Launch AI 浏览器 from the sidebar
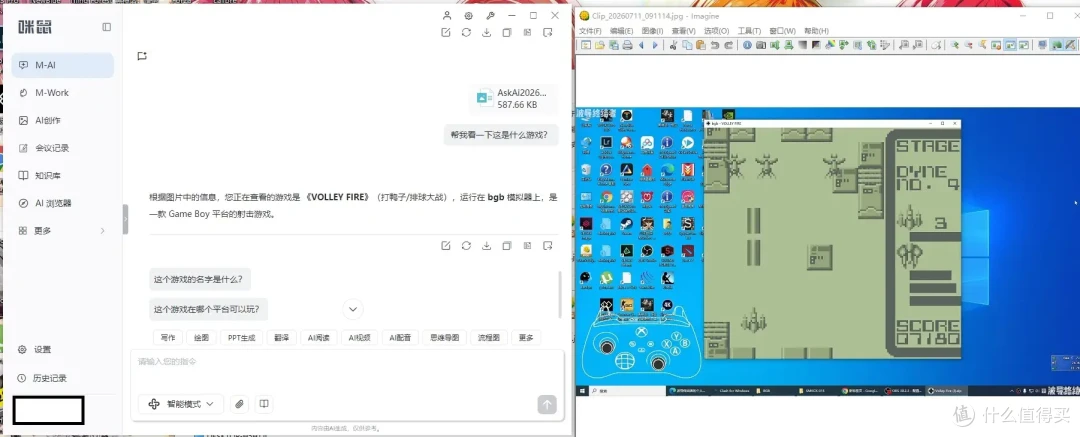 click(63, 203)
